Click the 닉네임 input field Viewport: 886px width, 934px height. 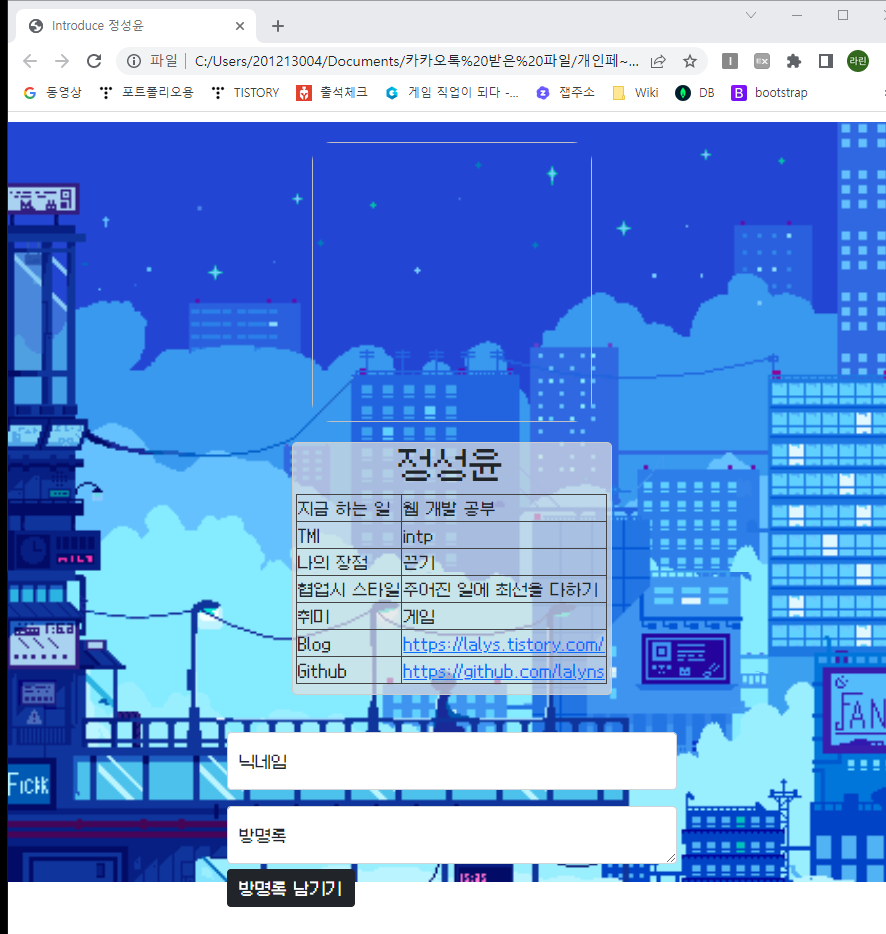tap(452, 761)
